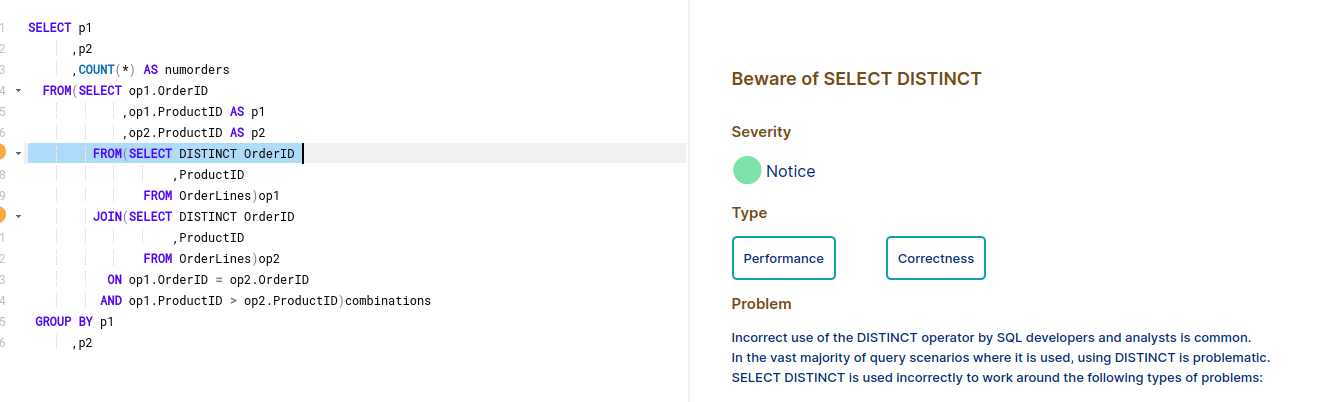
Task: Collapse the fold arrow at FROM(SELECT op1.OrderID line
Action: pyautogui.click(x=18, y=91)
